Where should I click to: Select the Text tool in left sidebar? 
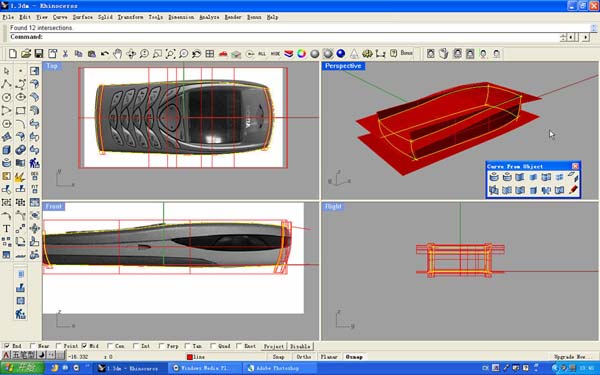[7, 228]
